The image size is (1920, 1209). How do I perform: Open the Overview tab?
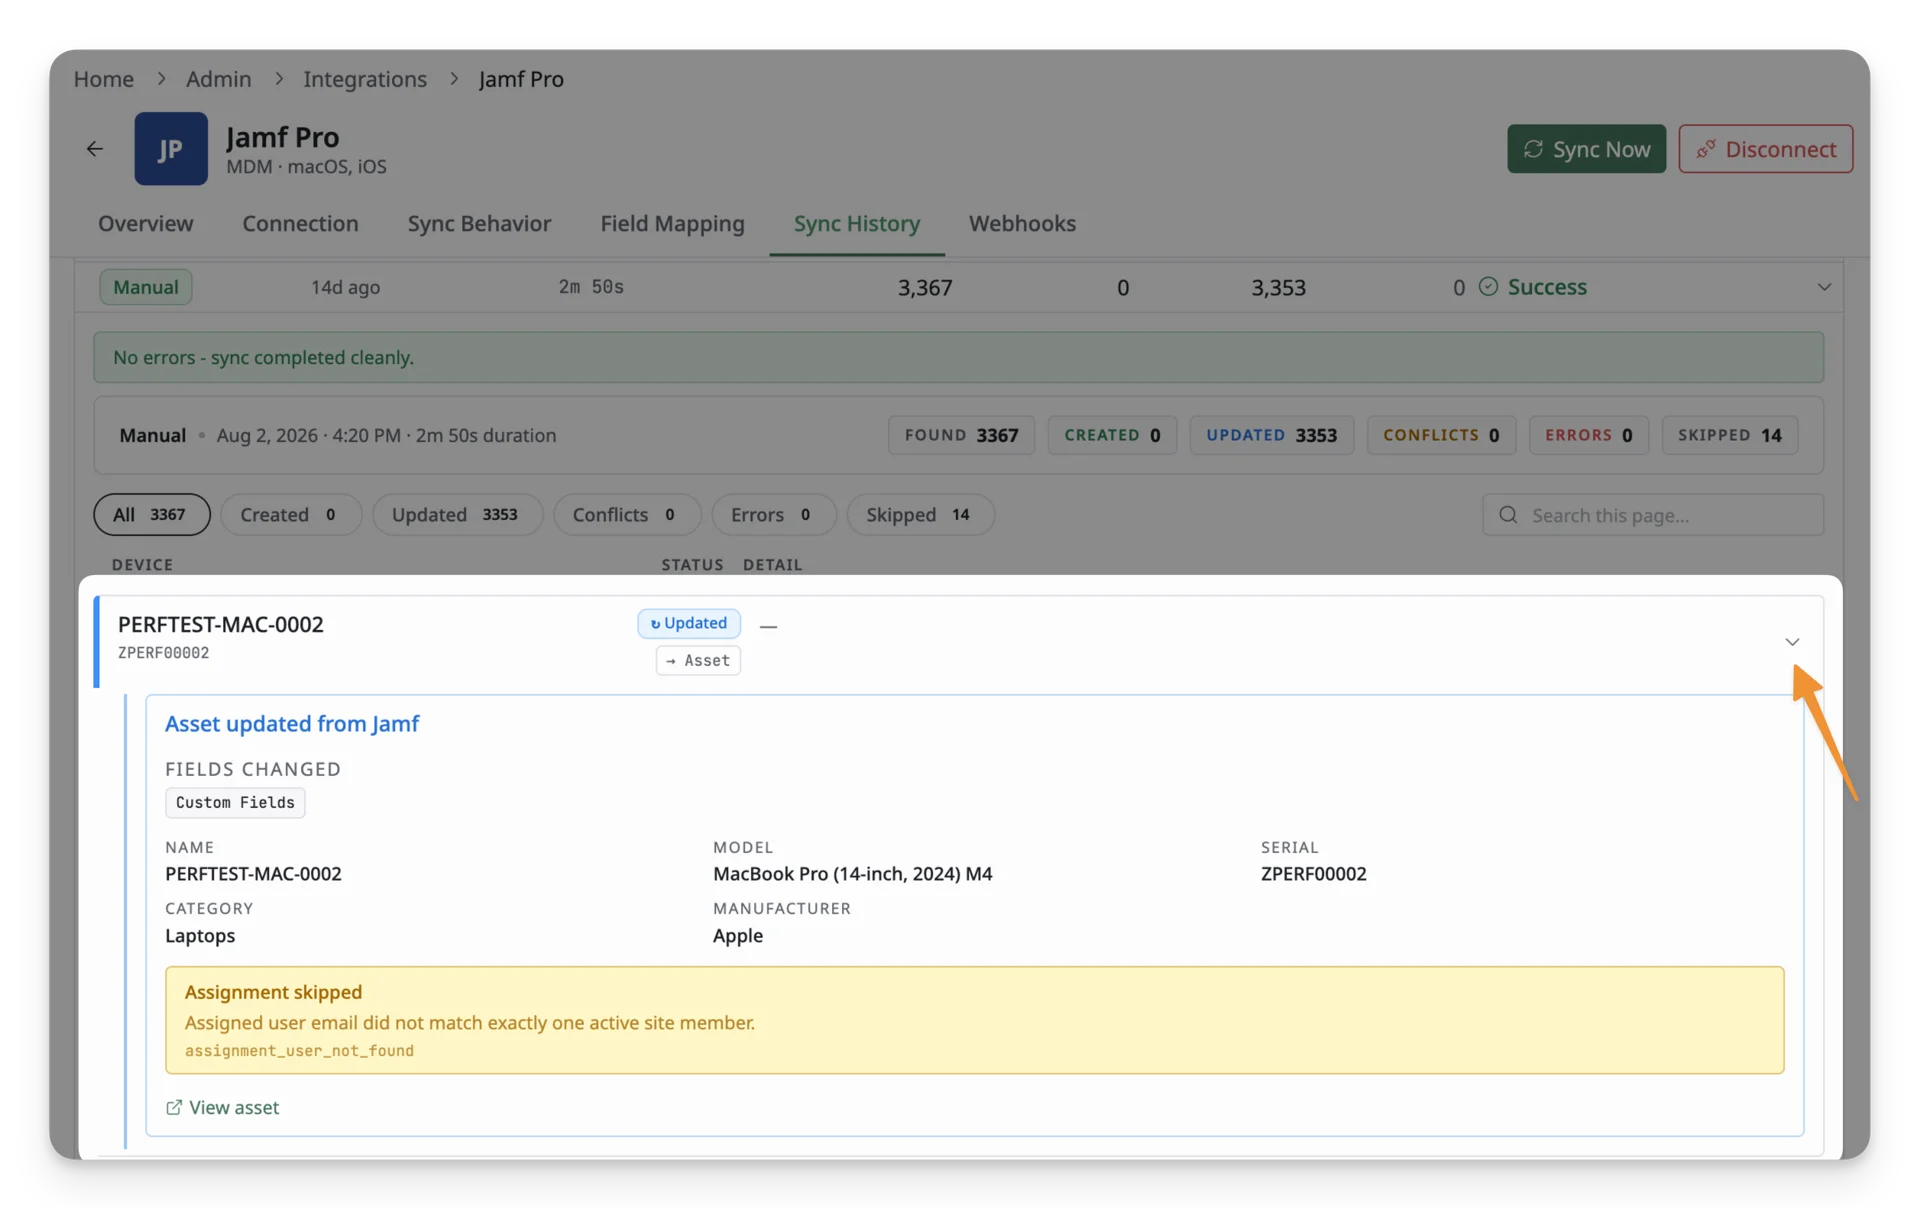click(146, 223)
